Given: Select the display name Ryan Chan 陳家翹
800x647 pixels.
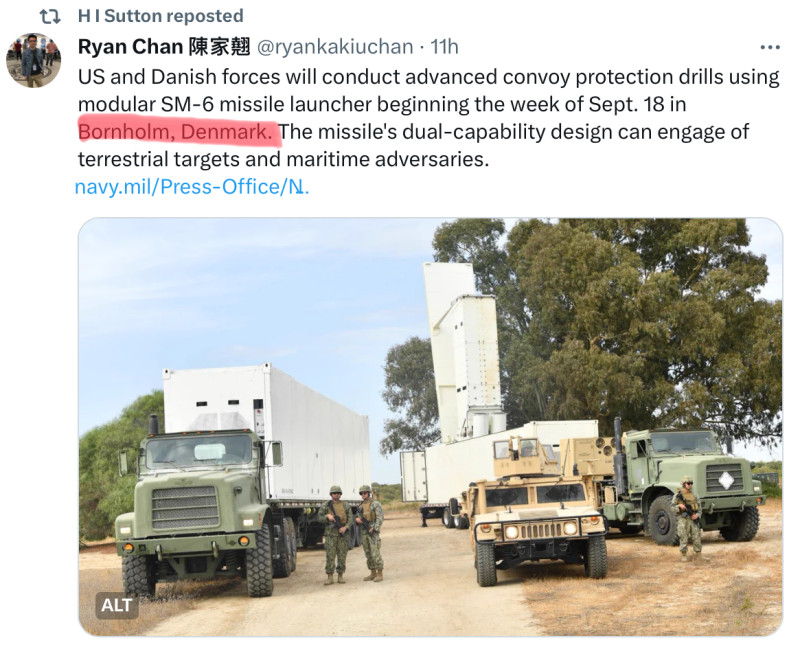Looking at the screenshot, I should [x=164, y=46].
